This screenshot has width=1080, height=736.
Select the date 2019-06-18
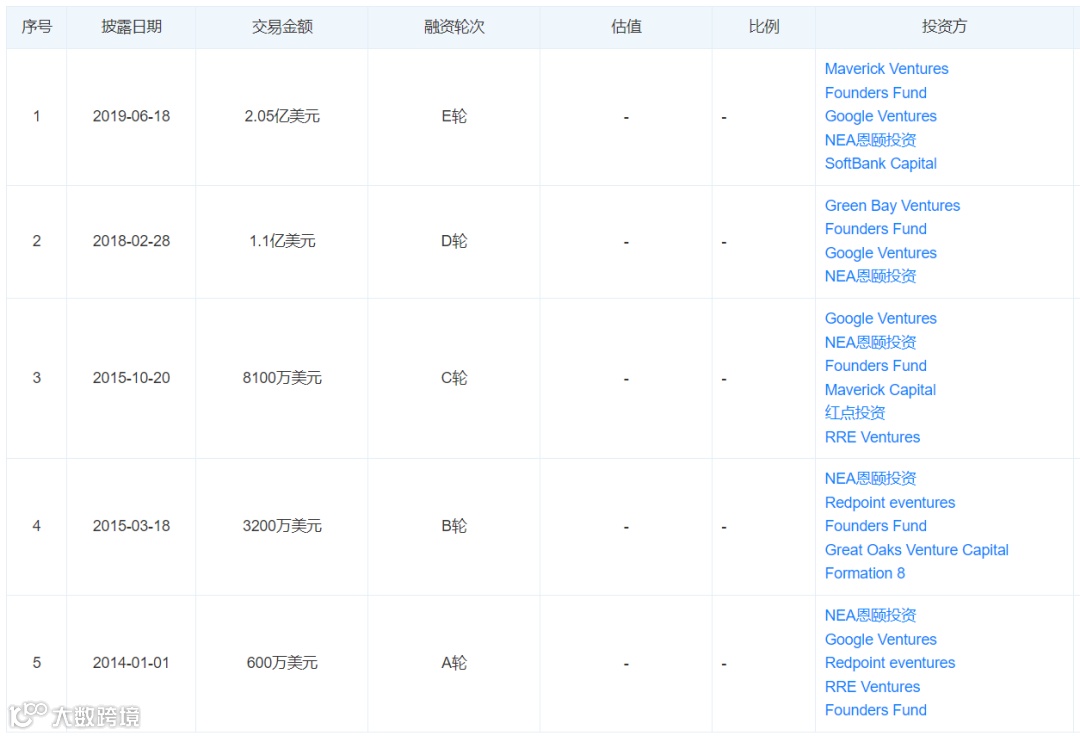pyautogui.click(x=131, y=116)
